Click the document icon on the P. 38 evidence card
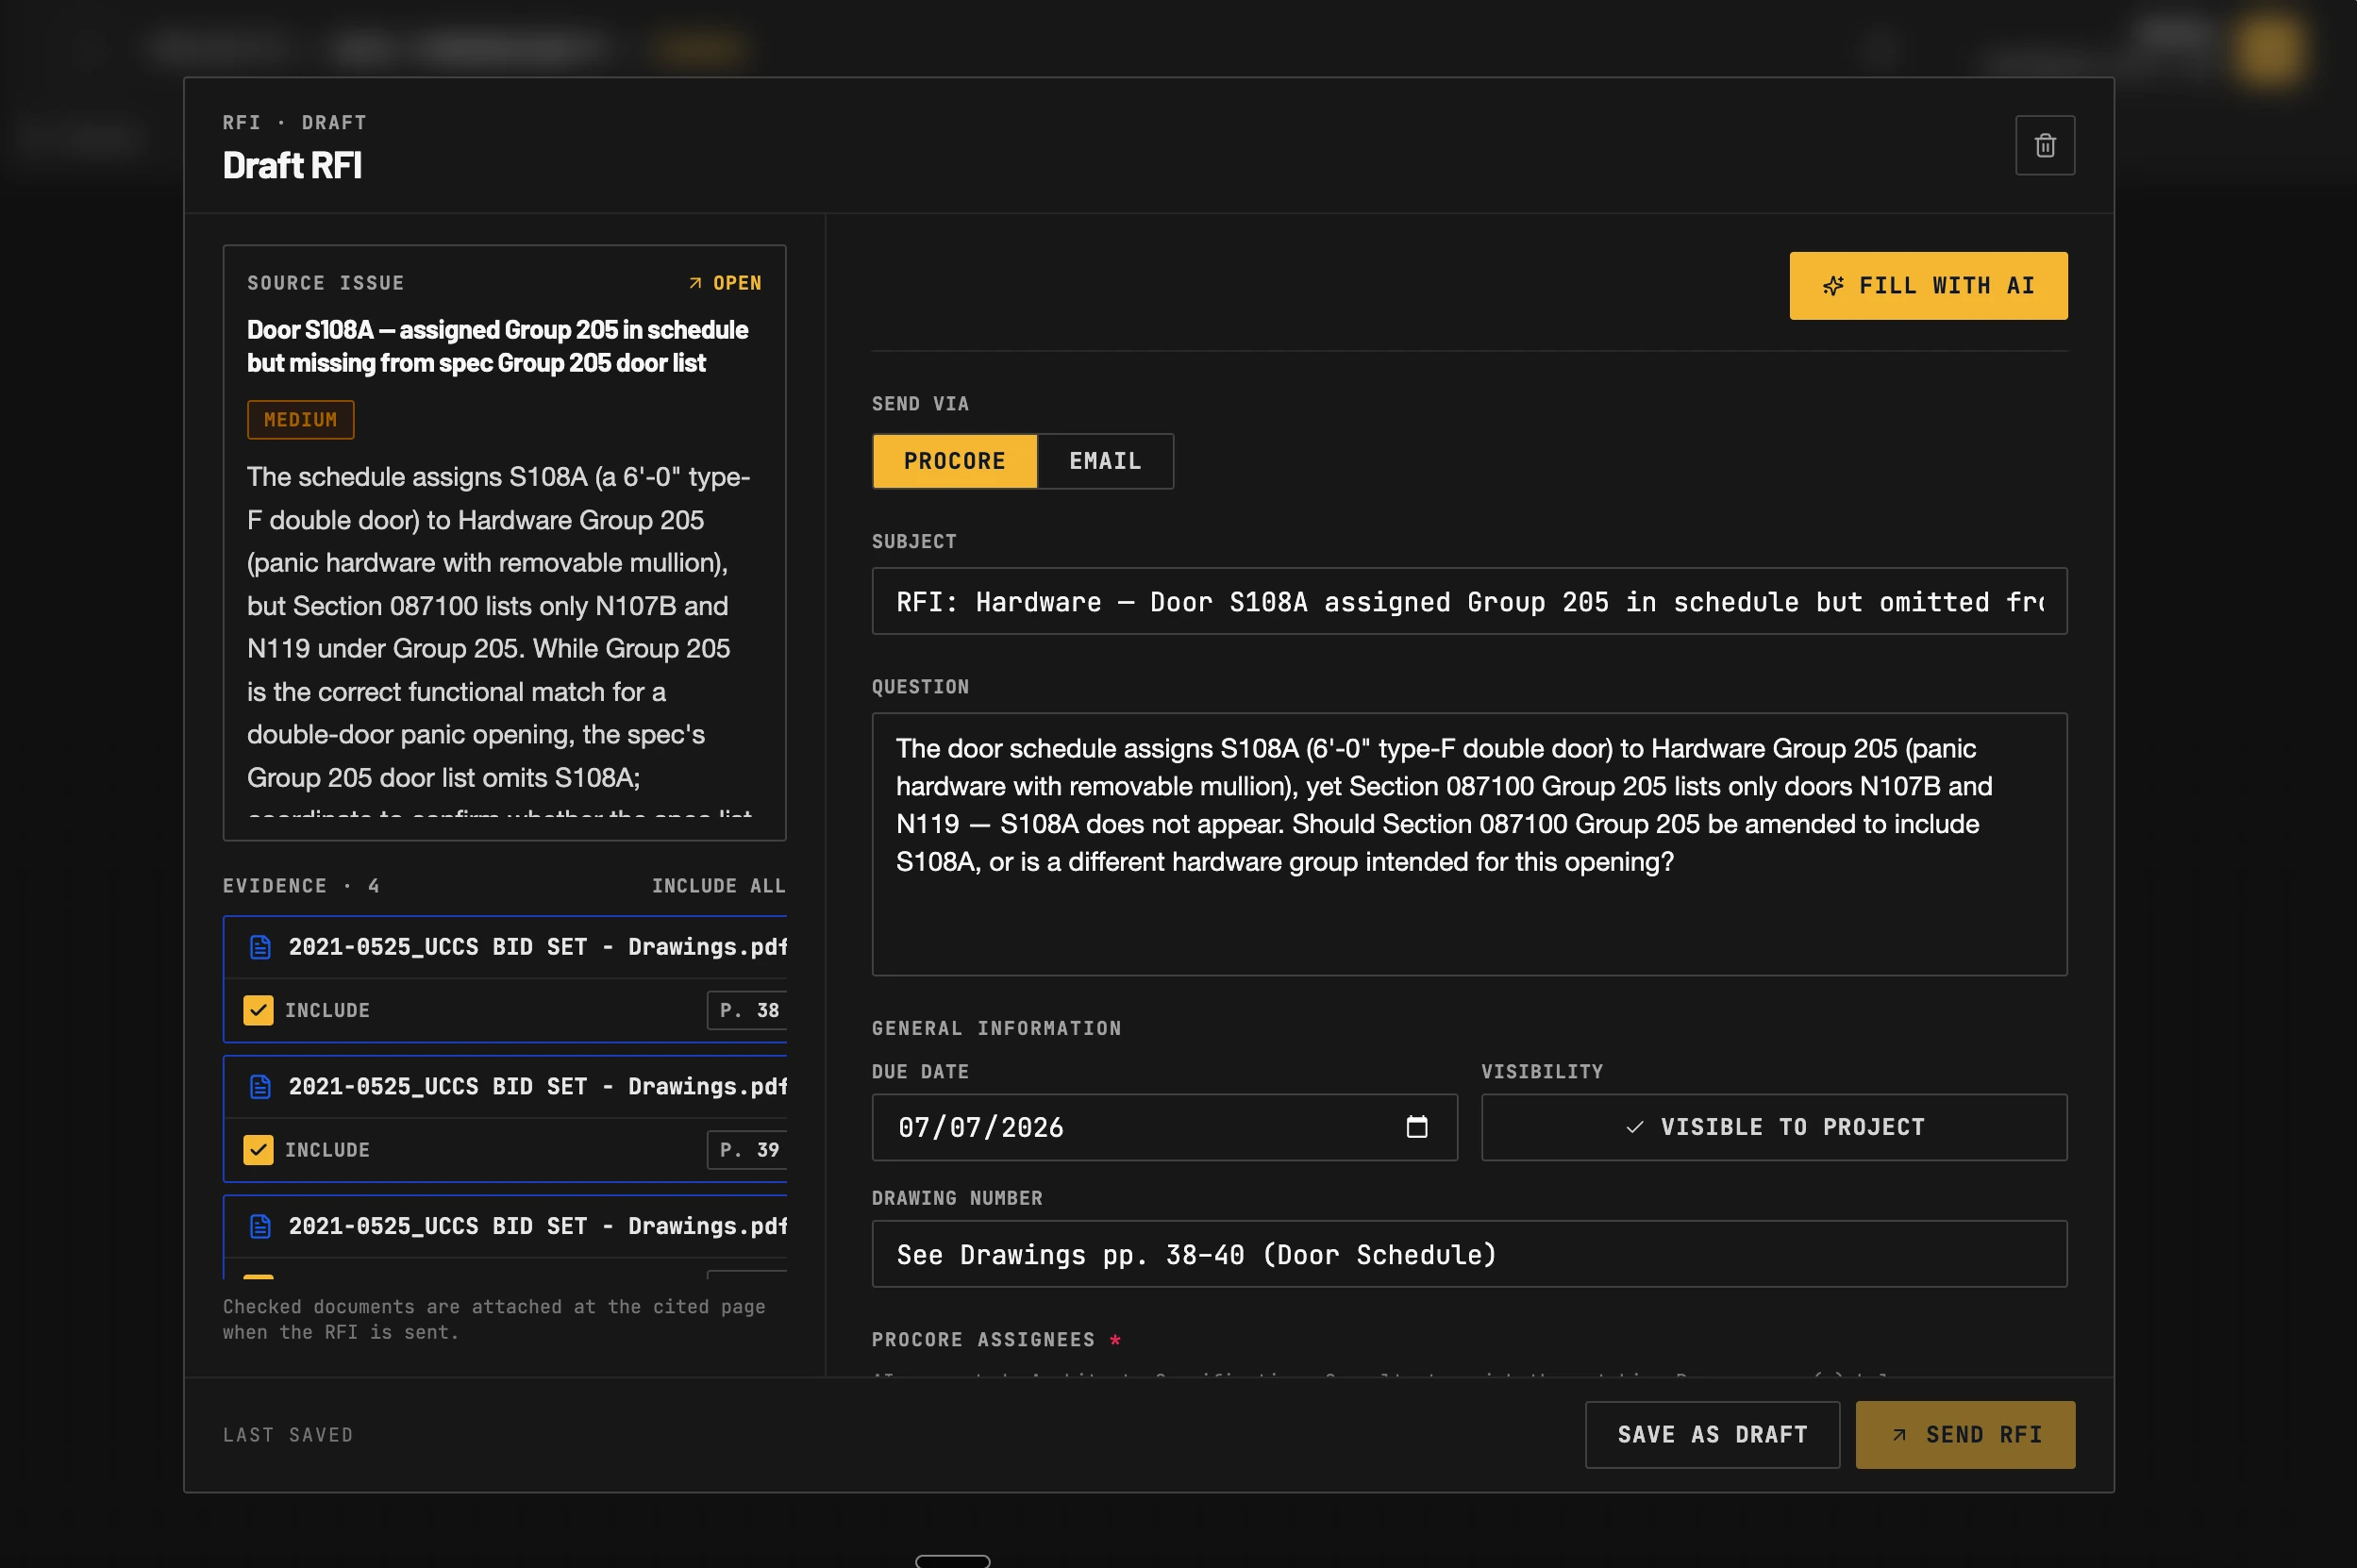The width and height of the screenshot is (2357, 1568). pos(260,947)
